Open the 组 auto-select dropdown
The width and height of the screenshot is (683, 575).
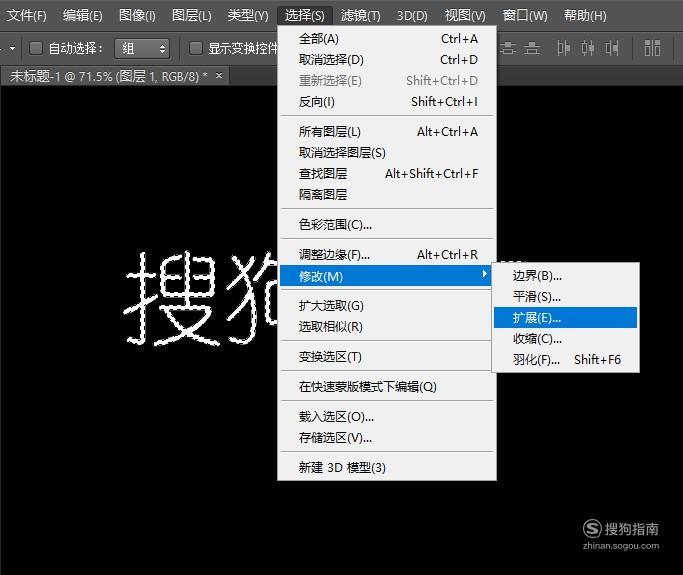[x=142, y=48]
